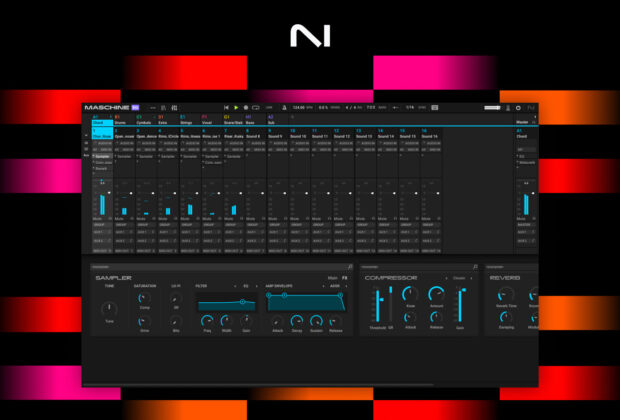
Task: Click the NI logo in Maschine header
Action: (531, 108)
